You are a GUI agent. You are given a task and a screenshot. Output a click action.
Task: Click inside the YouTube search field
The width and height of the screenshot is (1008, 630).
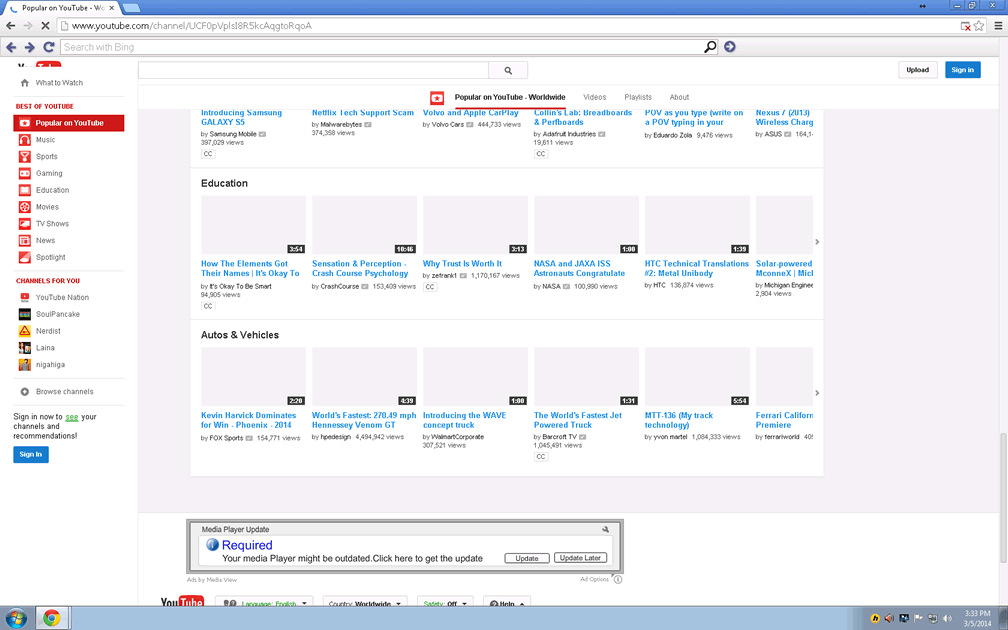(x=313, y=70)
